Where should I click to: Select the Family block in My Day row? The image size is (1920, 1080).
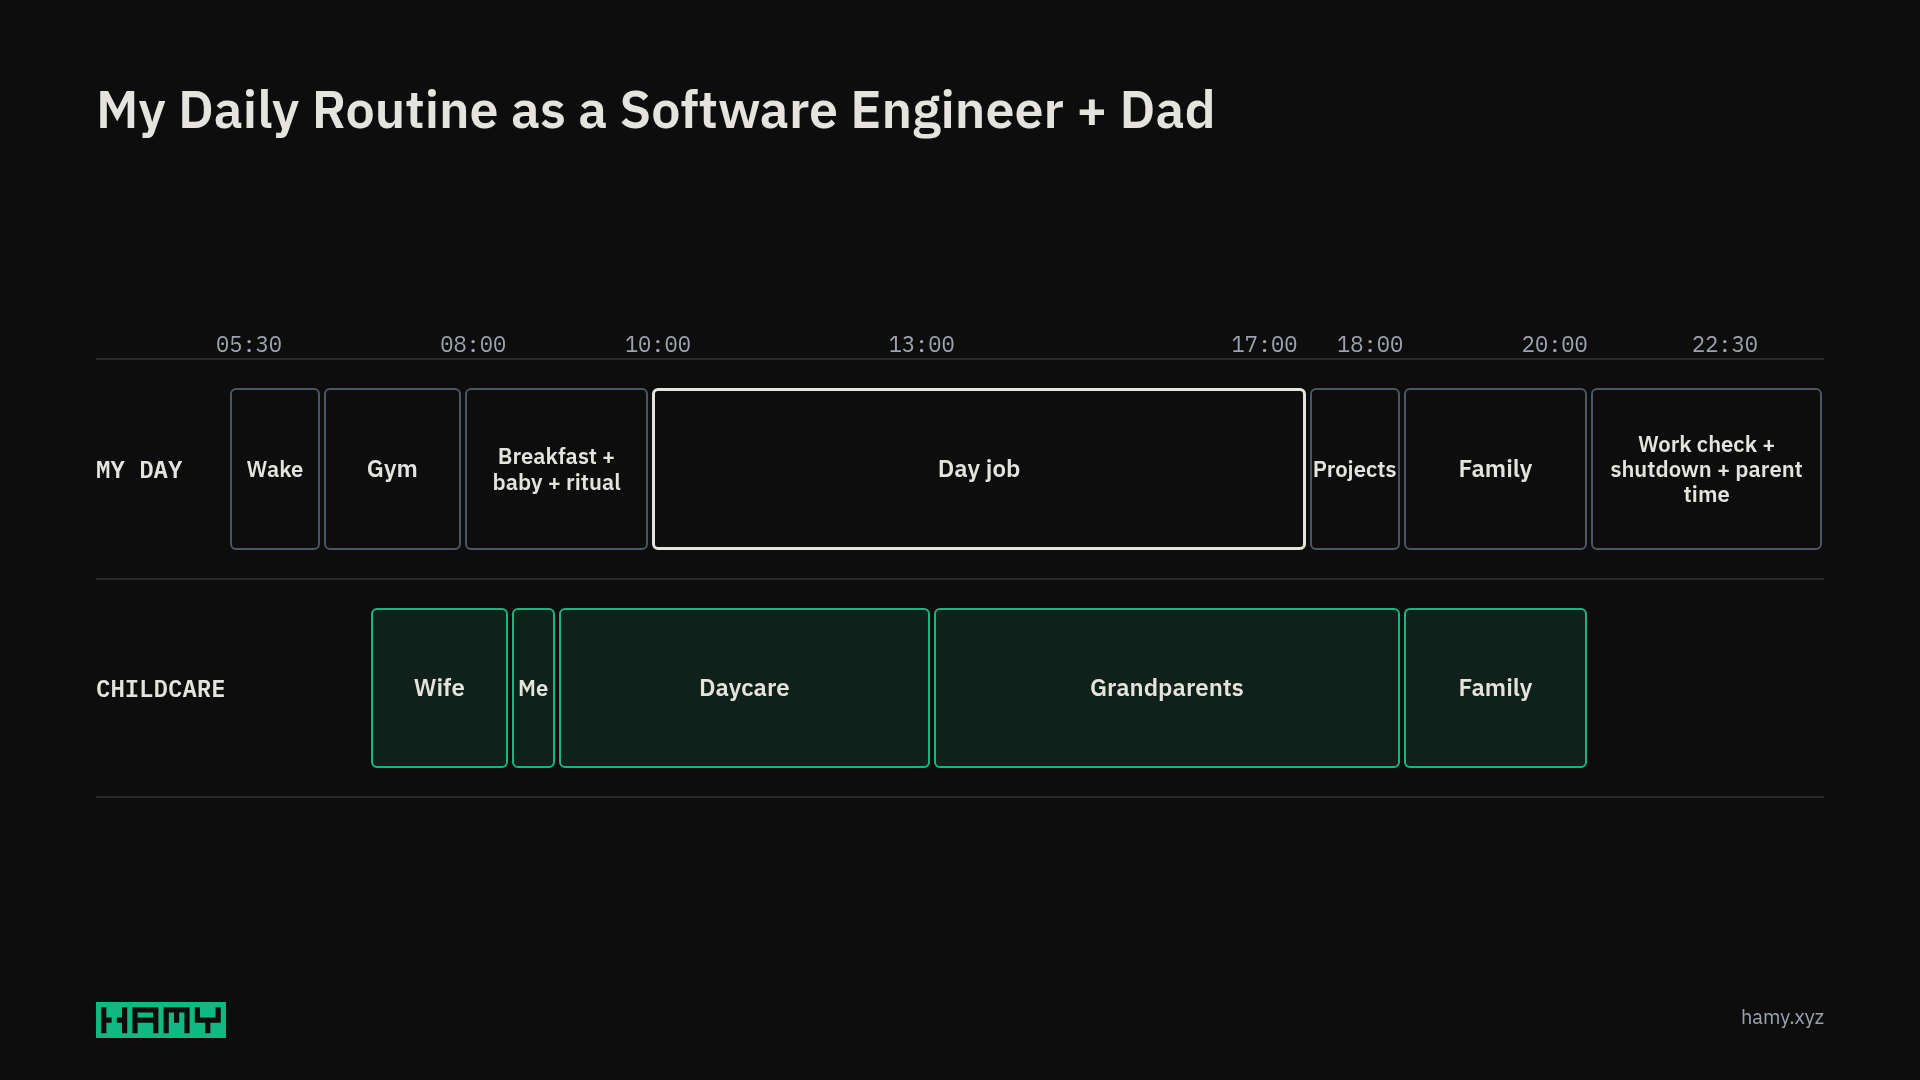[1495, 469]
